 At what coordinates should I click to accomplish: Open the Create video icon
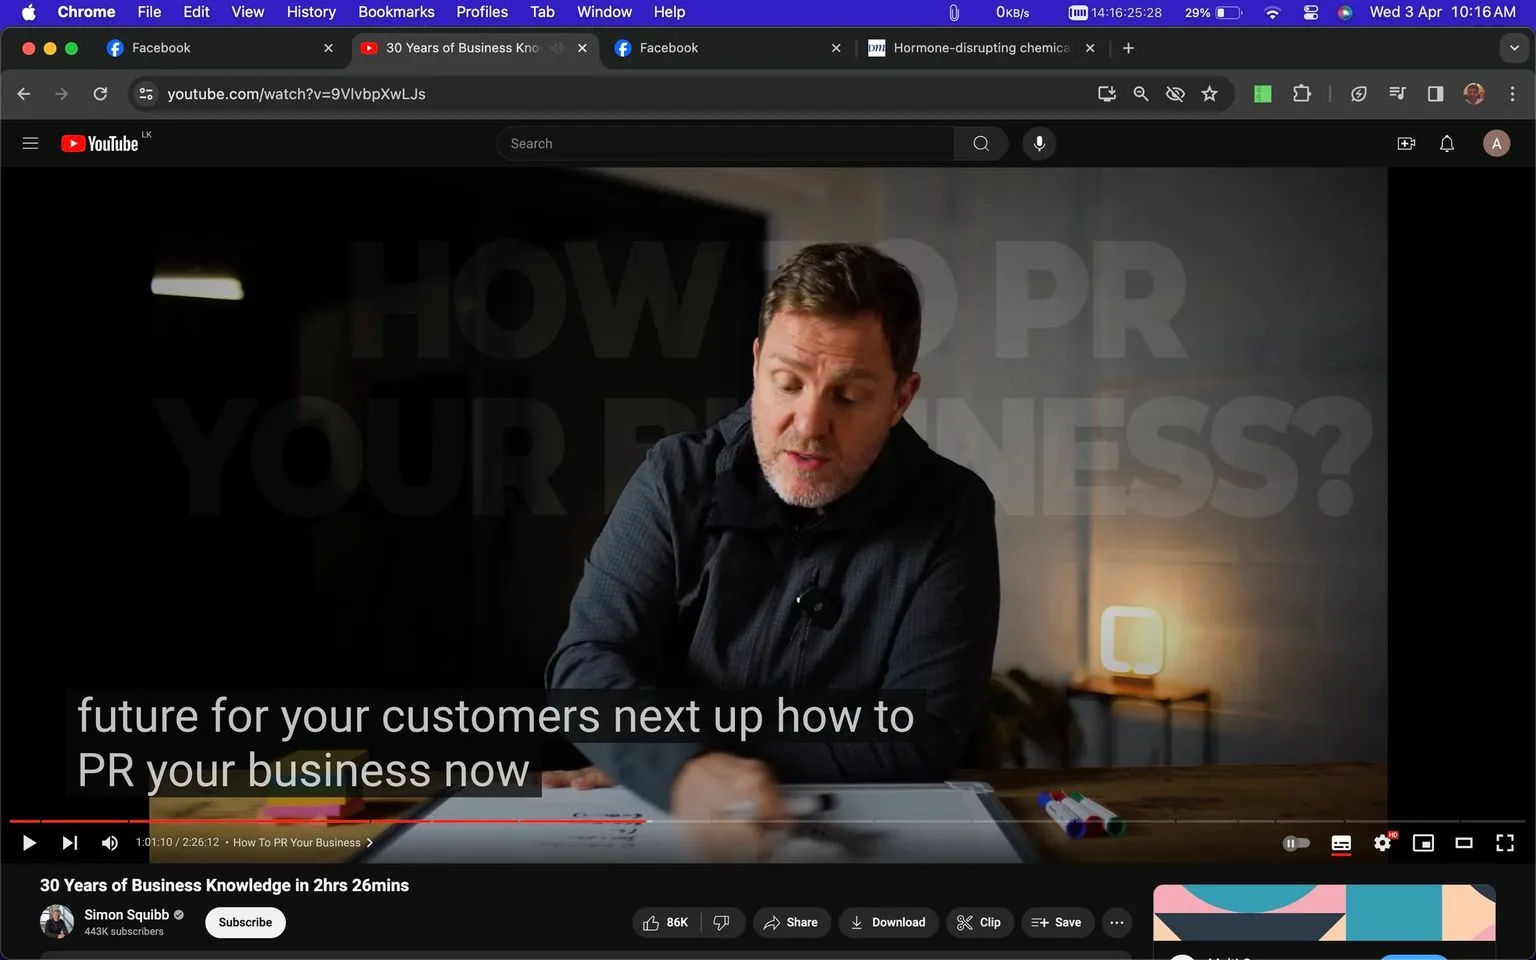pyautogui.click(x=1406, y=143)
